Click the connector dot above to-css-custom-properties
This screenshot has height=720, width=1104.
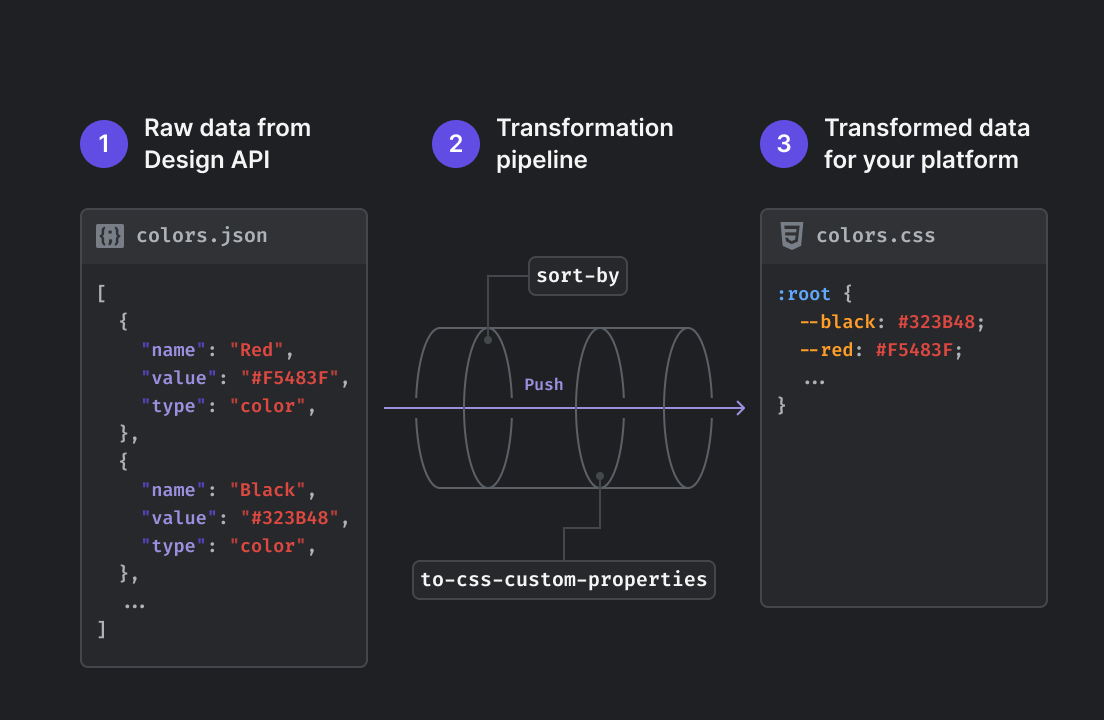click(599, 476)
